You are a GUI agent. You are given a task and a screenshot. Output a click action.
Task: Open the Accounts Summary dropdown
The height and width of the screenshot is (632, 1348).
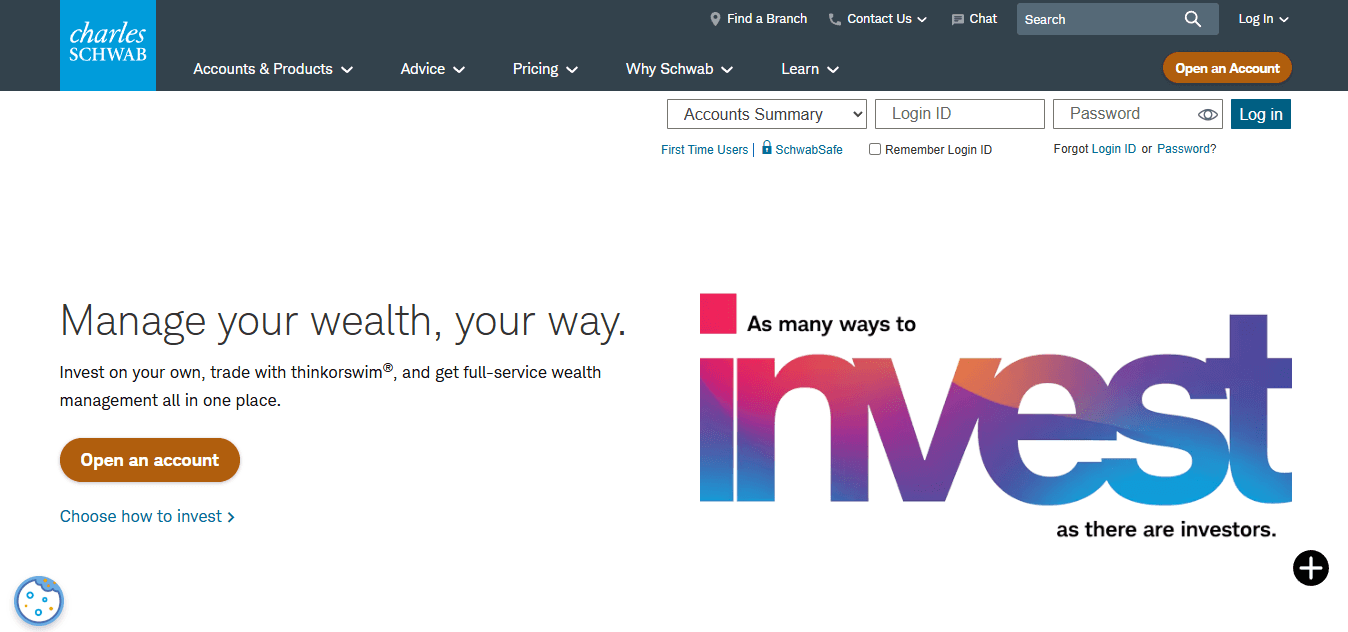click(x=766, y=113)
